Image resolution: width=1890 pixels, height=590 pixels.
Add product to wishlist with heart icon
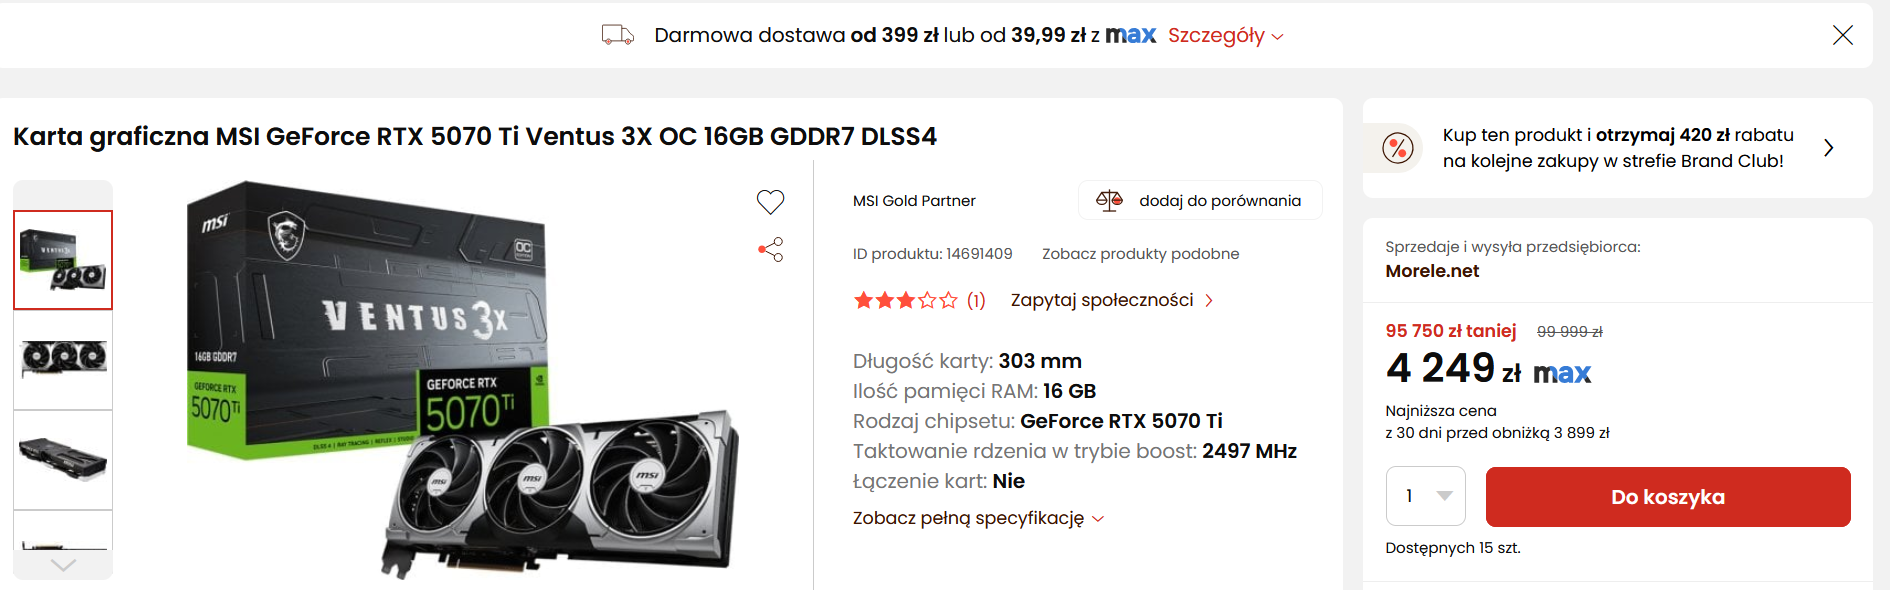point(770,202)
